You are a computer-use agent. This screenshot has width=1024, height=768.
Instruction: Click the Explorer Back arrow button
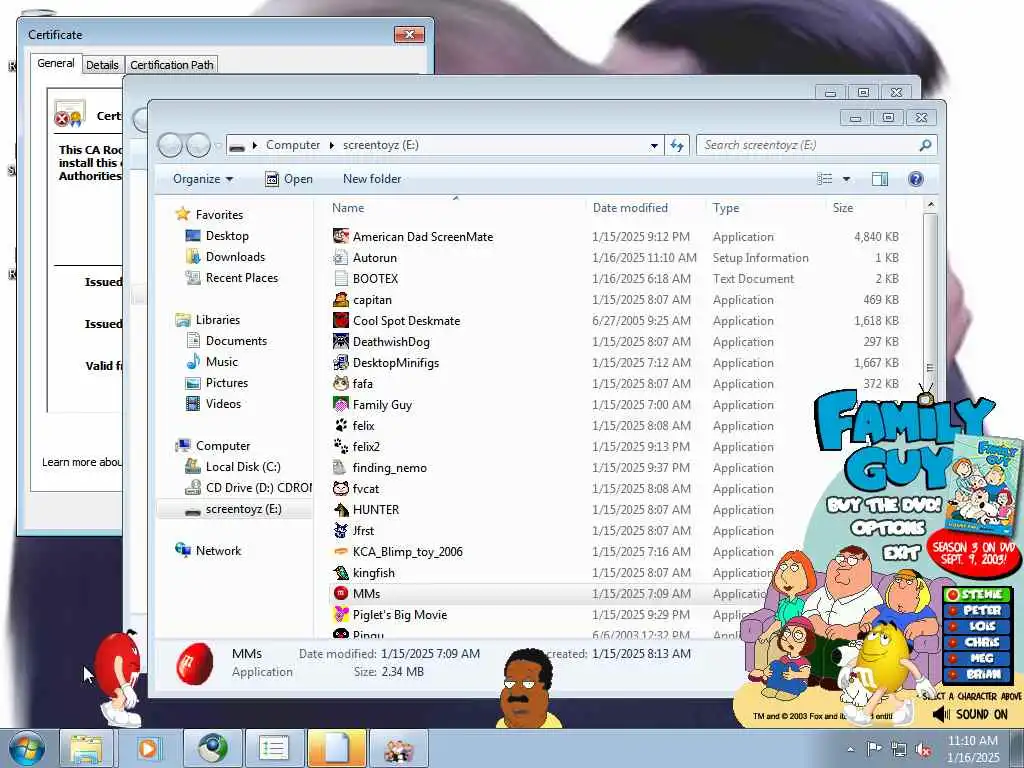click(x=170, y=145)
